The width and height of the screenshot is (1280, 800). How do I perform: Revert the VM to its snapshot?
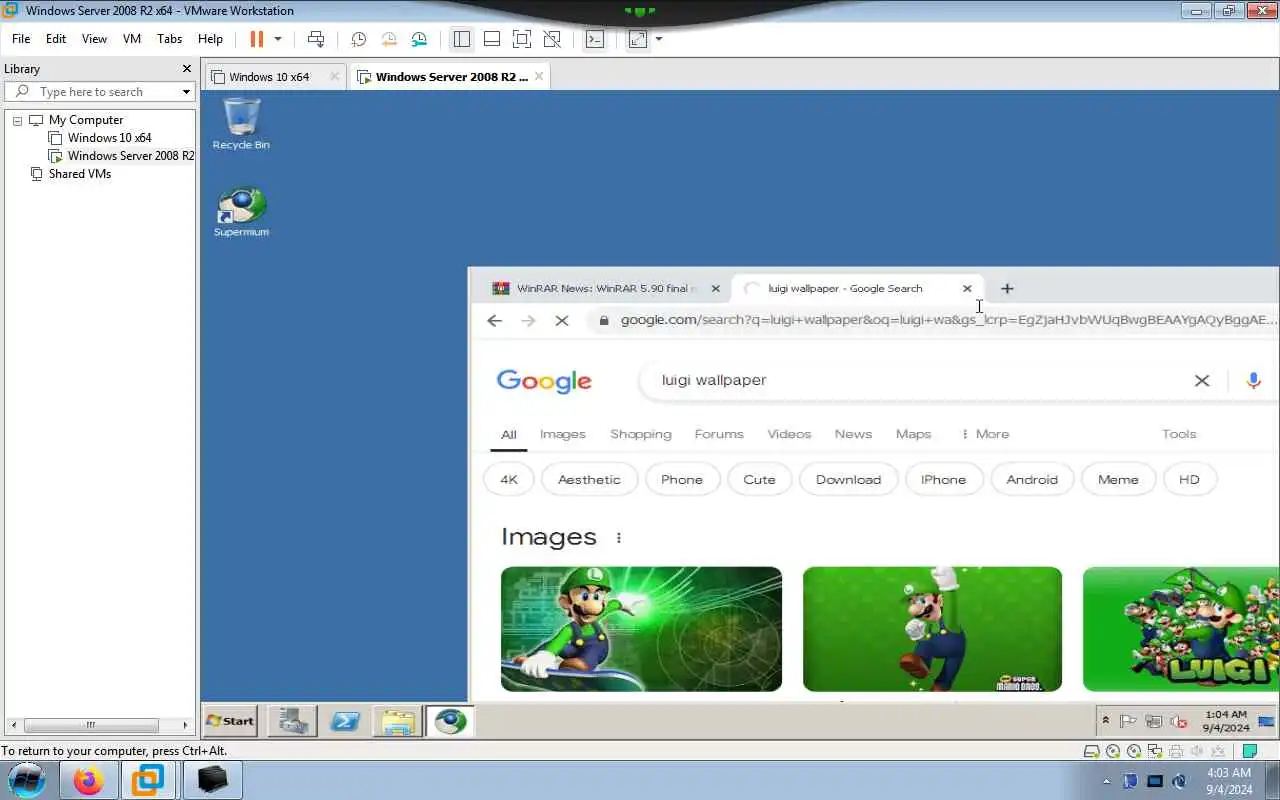389,39
